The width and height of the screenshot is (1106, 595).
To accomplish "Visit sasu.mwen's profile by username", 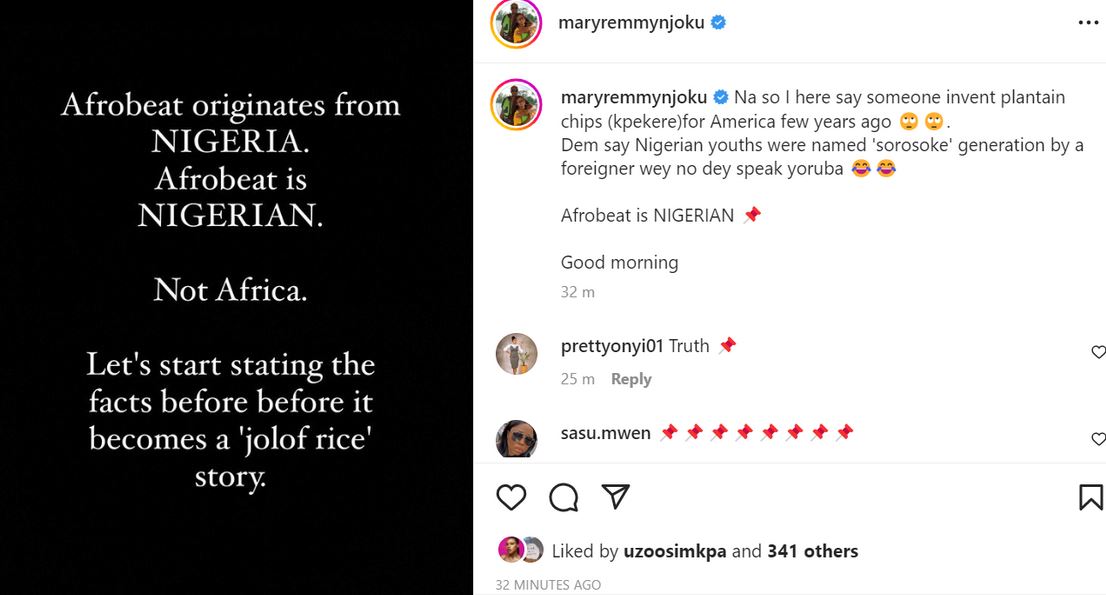I will [606, 433].
